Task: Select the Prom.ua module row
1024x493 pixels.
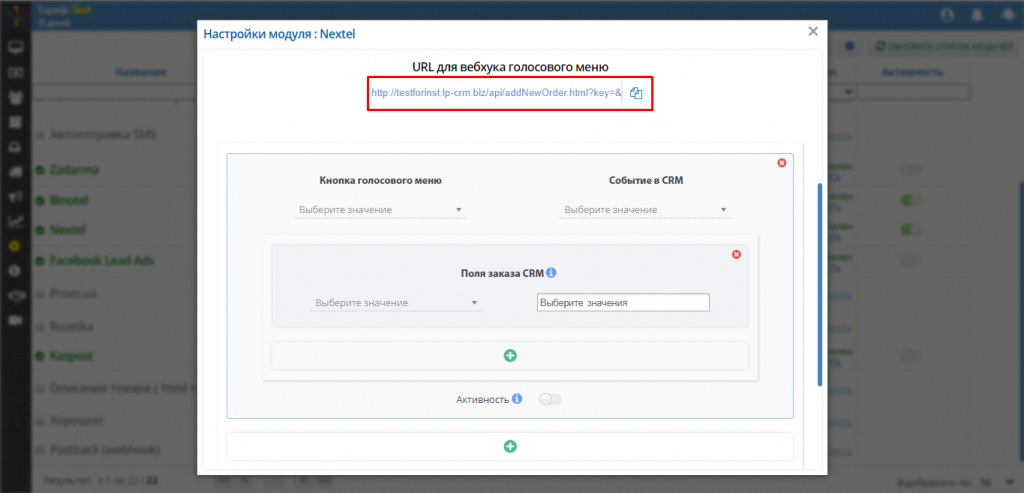Action: tap(73, 294)
